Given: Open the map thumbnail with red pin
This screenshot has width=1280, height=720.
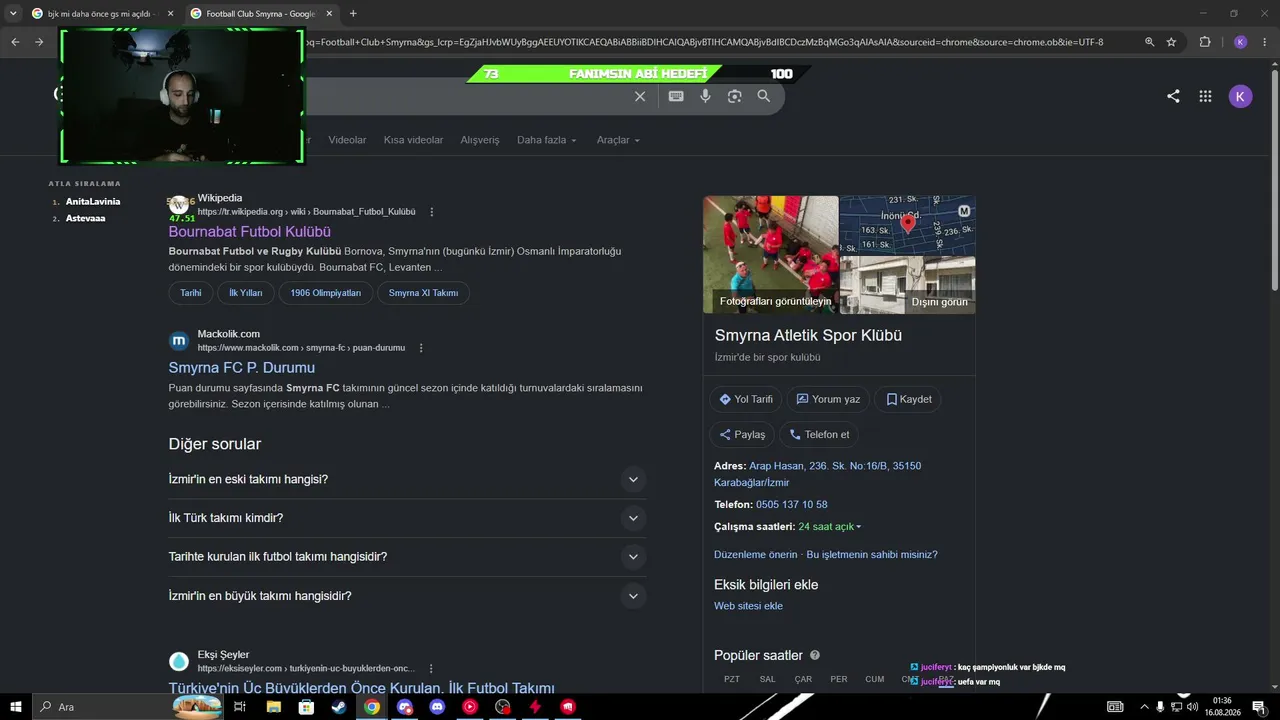Looking at the screenshot, I should (907, 225).
